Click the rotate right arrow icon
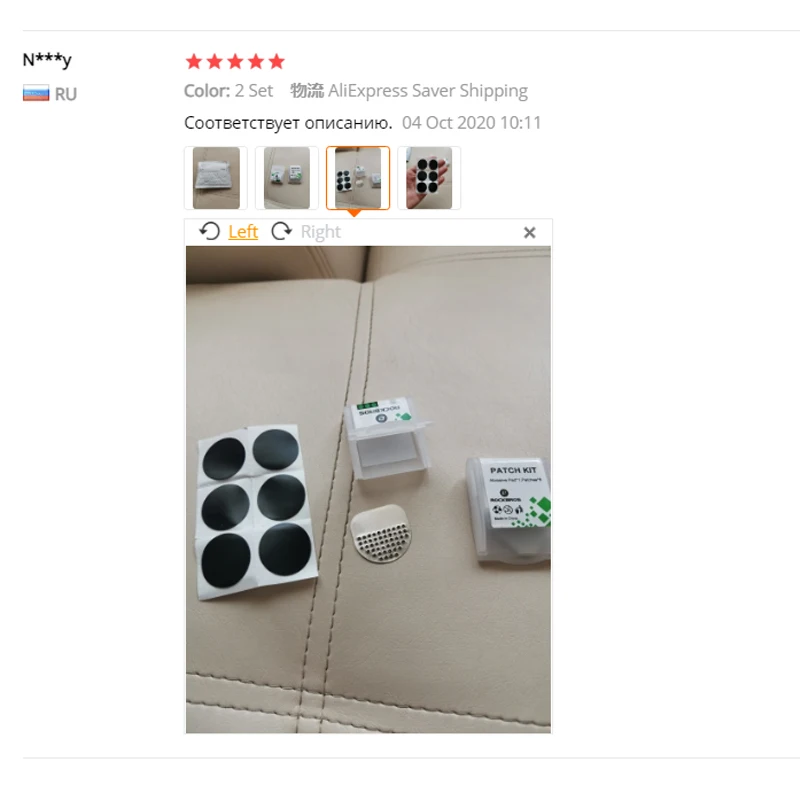The height and width of the screenshot is (800, 800). point(282,232)
